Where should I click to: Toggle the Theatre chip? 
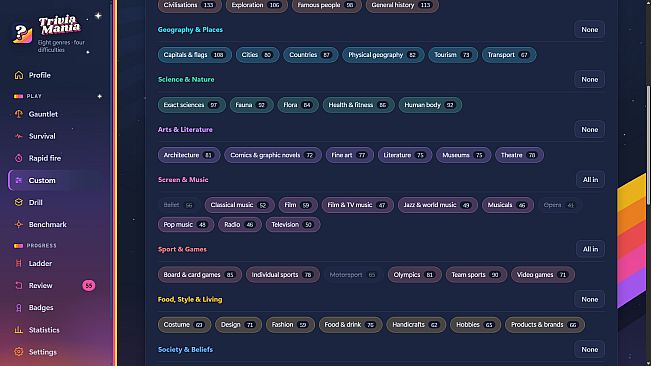coord(519,155)
